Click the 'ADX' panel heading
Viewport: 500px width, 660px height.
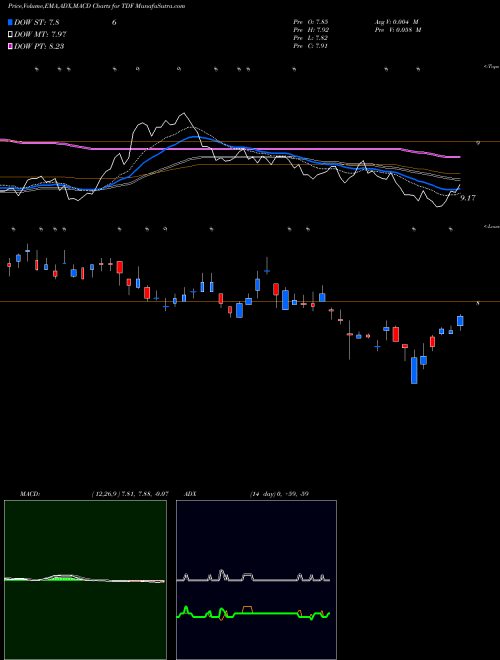click(190, 494)
